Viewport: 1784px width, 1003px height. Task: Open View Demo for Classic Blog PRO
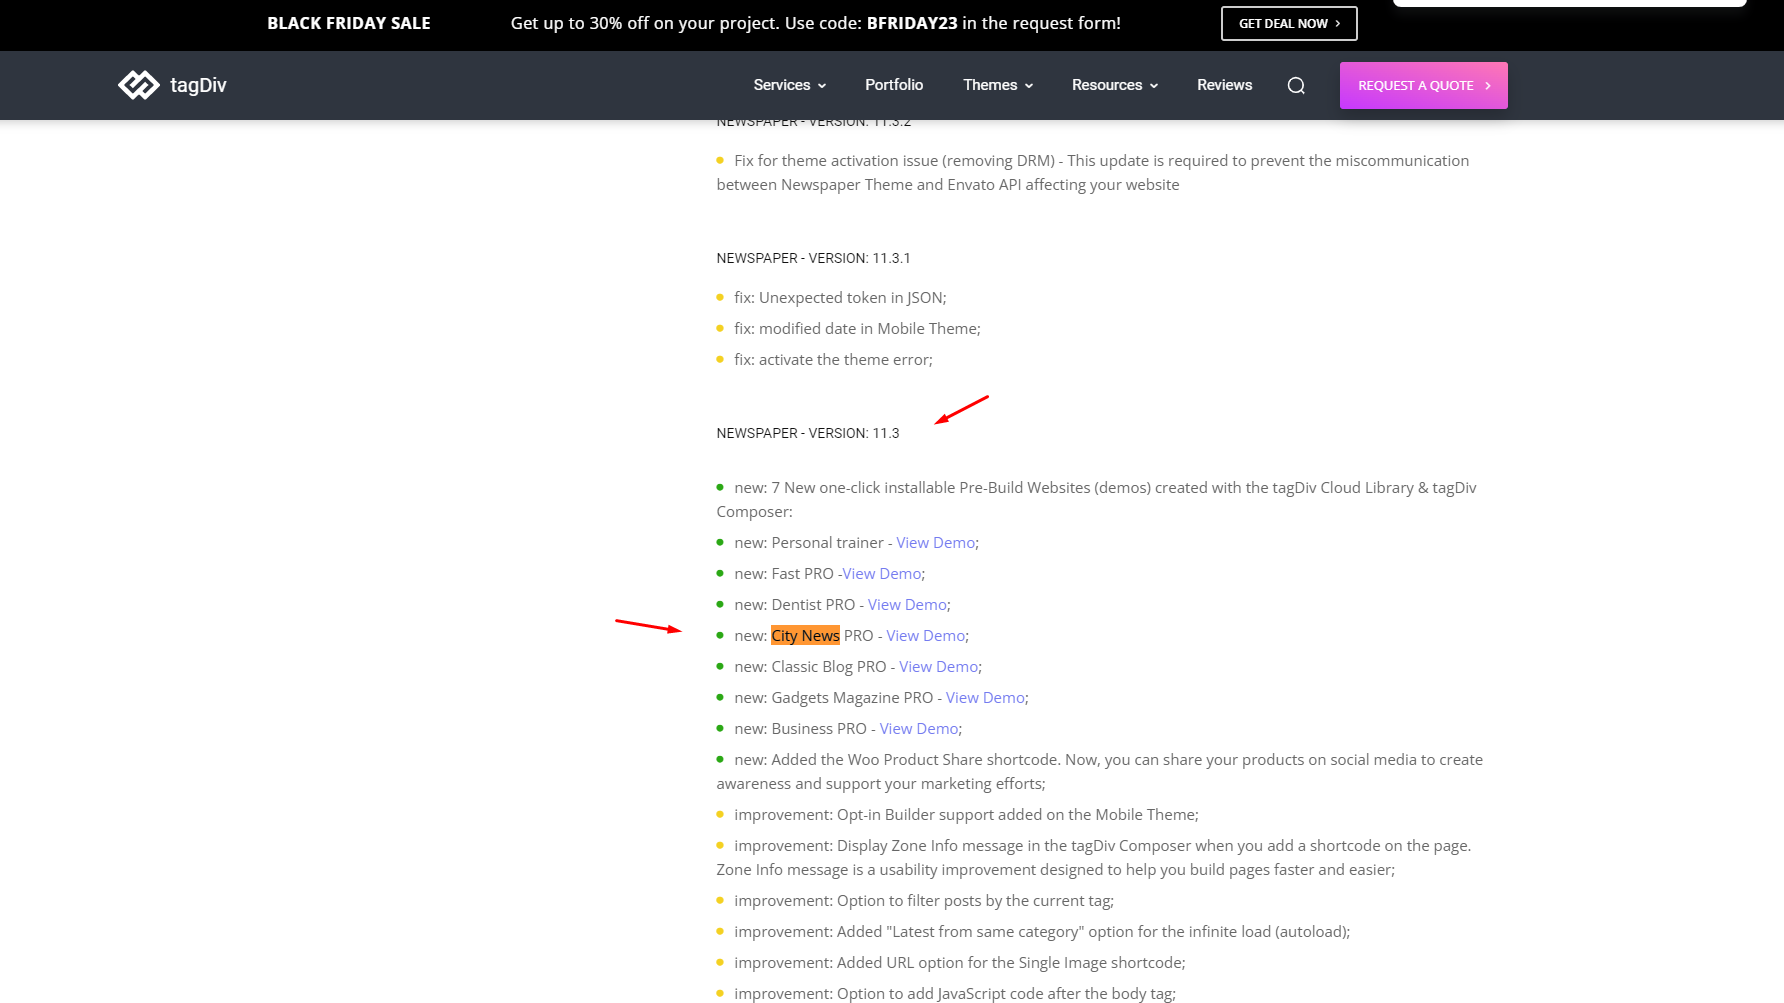[x=938, y=666]
